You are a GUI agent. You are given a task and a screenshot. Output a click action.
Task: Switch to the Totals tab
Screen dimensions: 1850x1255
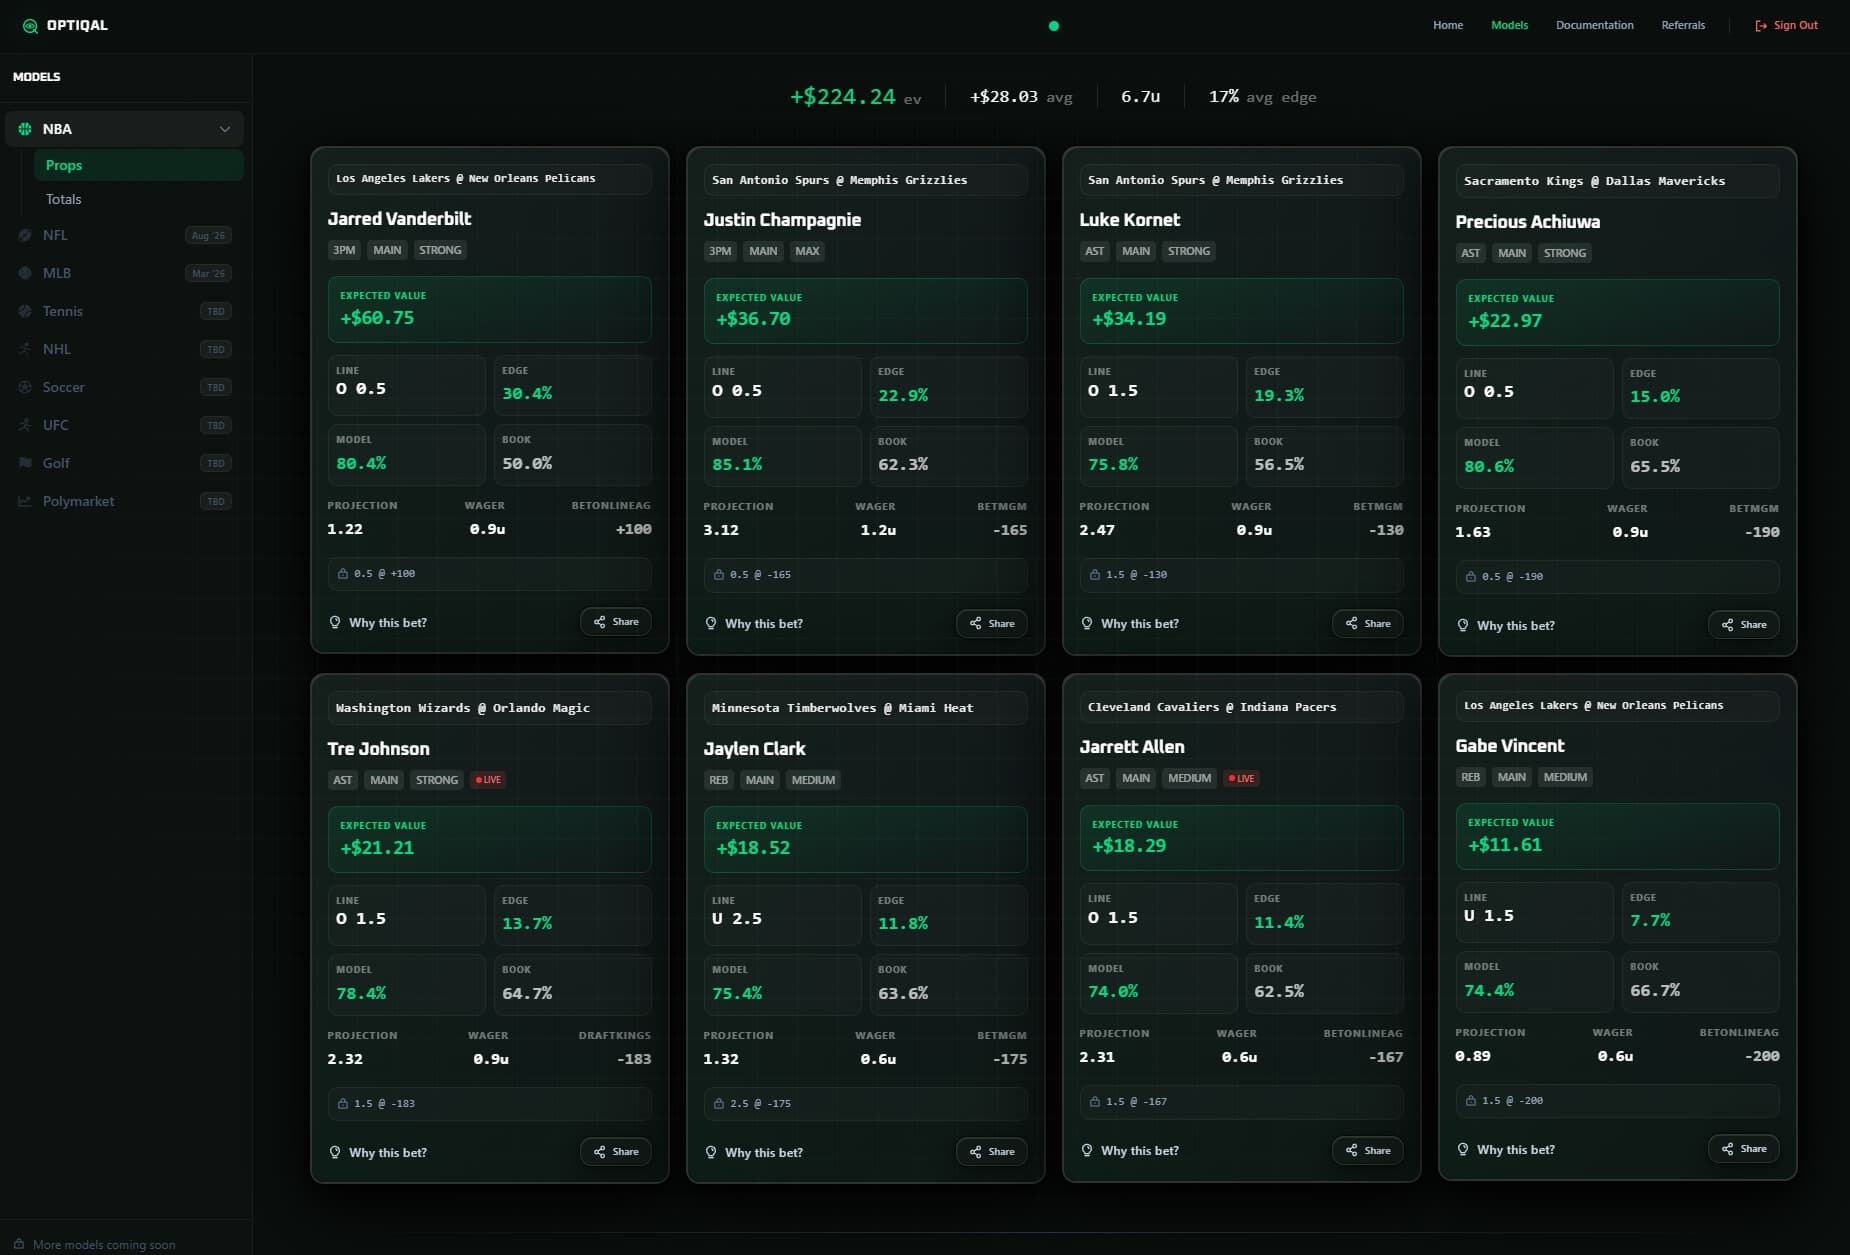click(x=64, y=199)
